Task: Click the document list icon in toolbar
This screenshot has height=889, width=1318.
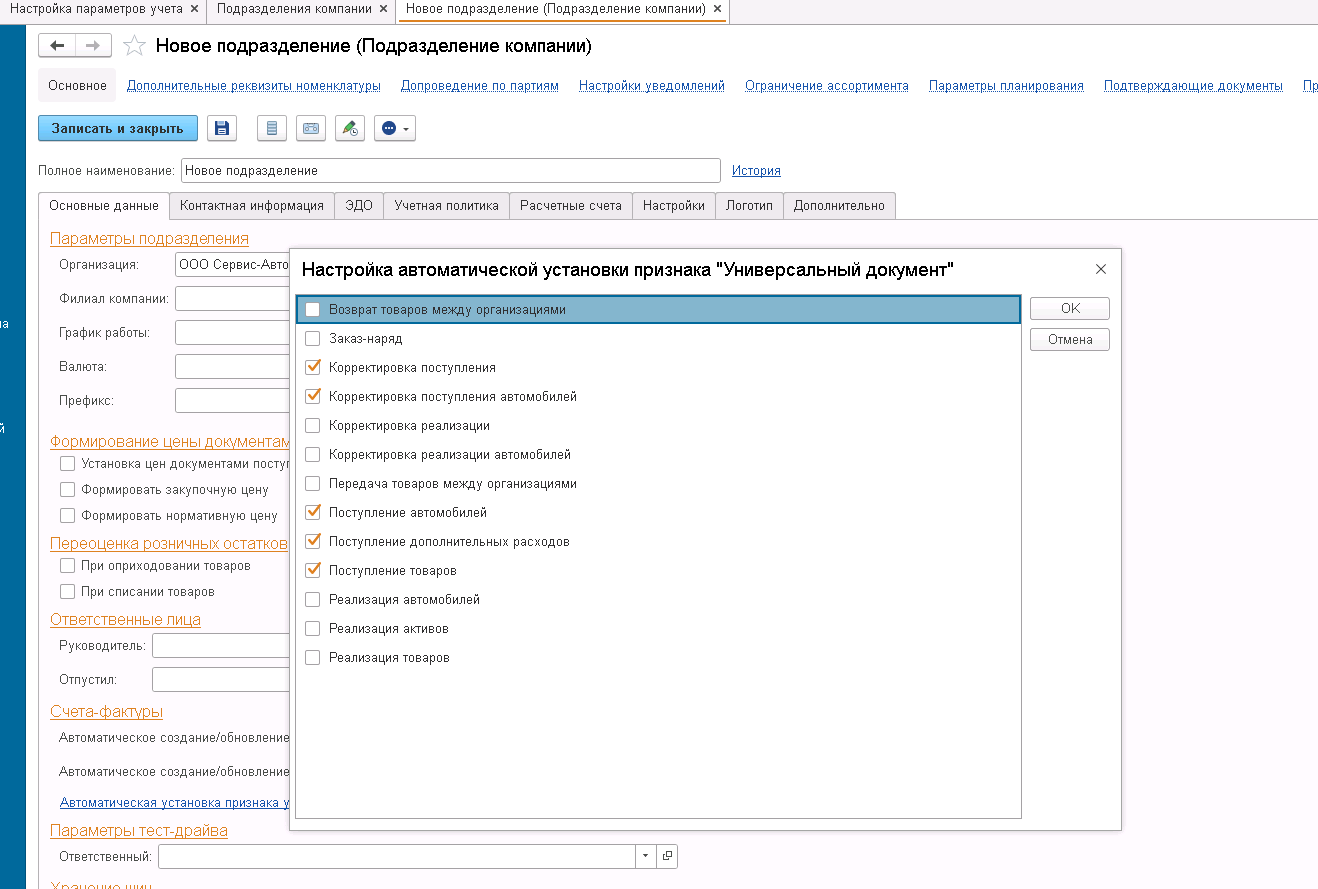Action: [x=272, y=128]
